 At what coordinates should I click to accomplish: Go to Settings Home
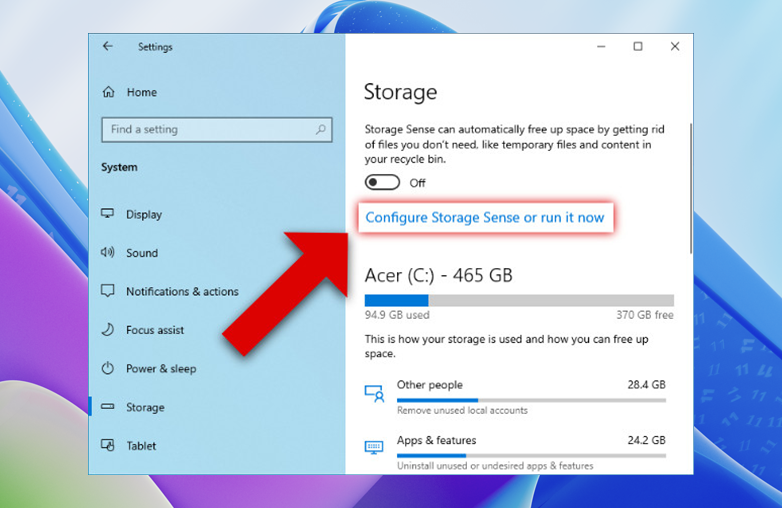point(142,92)
